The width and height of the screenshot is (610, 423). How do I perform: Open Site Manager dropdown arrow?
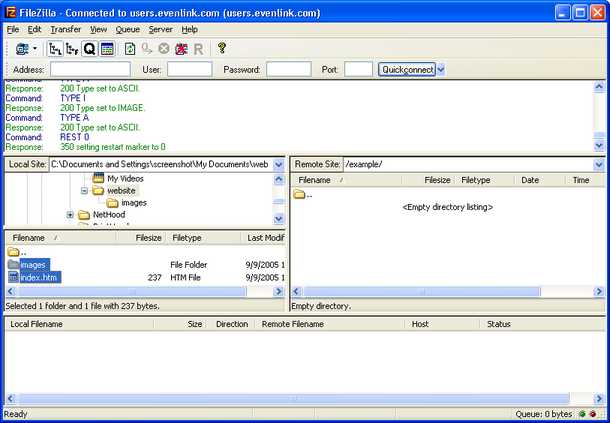coord(35,49)
